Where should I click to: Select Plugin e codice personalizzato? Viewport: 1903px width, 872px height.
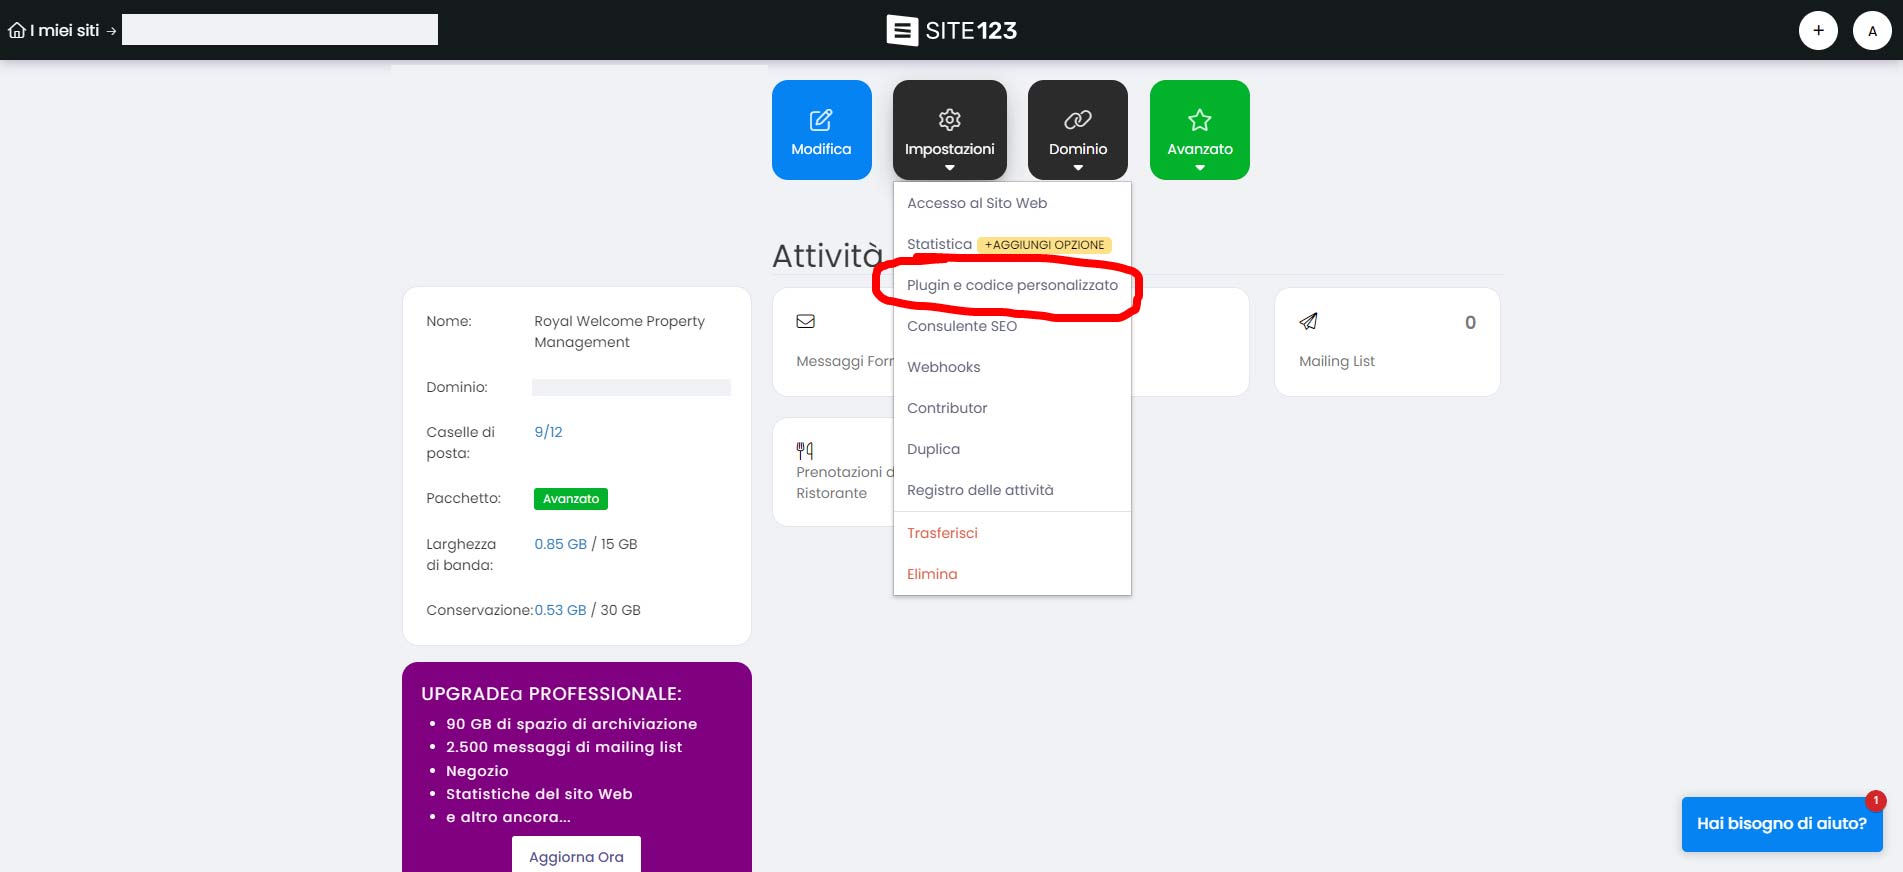[x=1012, y=285]
